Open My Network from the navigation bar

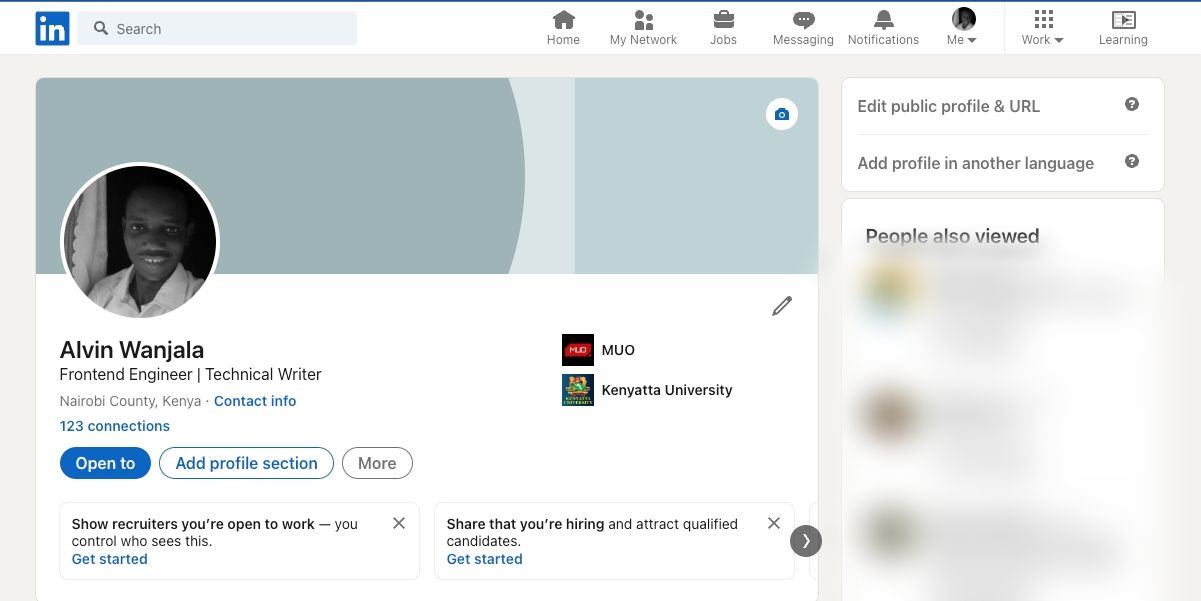643,25
